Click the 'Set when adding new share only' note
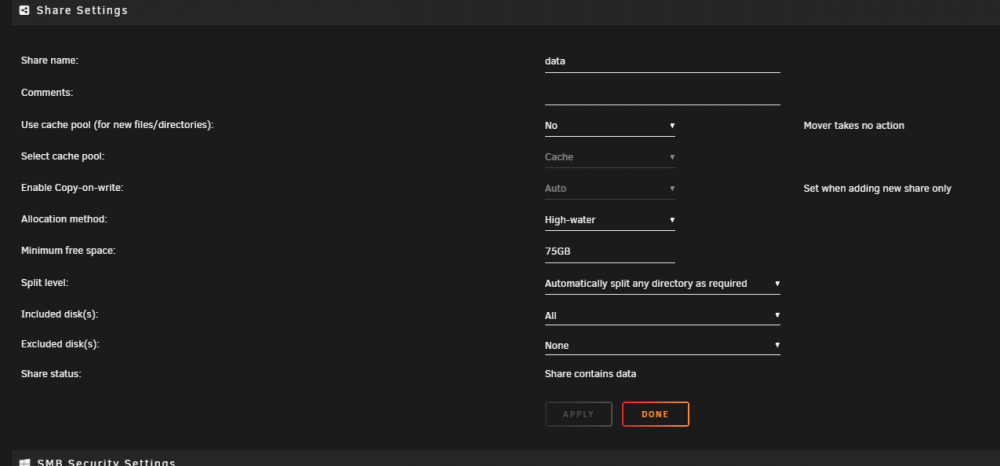Image resolution: width=1000 pixels, height=466 pixels. [x=878, y=189]
